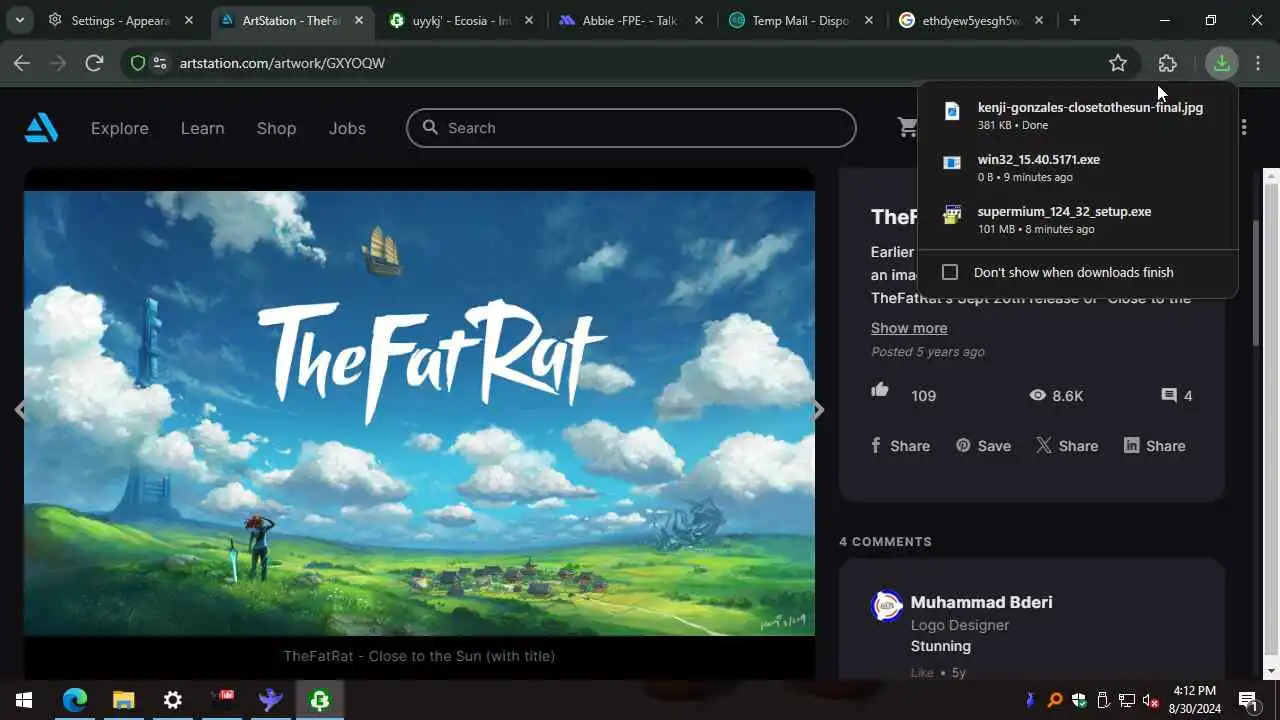The image size is (1280, 720).
Task: Expand description with Show more
Action: (x=909, y=328)
